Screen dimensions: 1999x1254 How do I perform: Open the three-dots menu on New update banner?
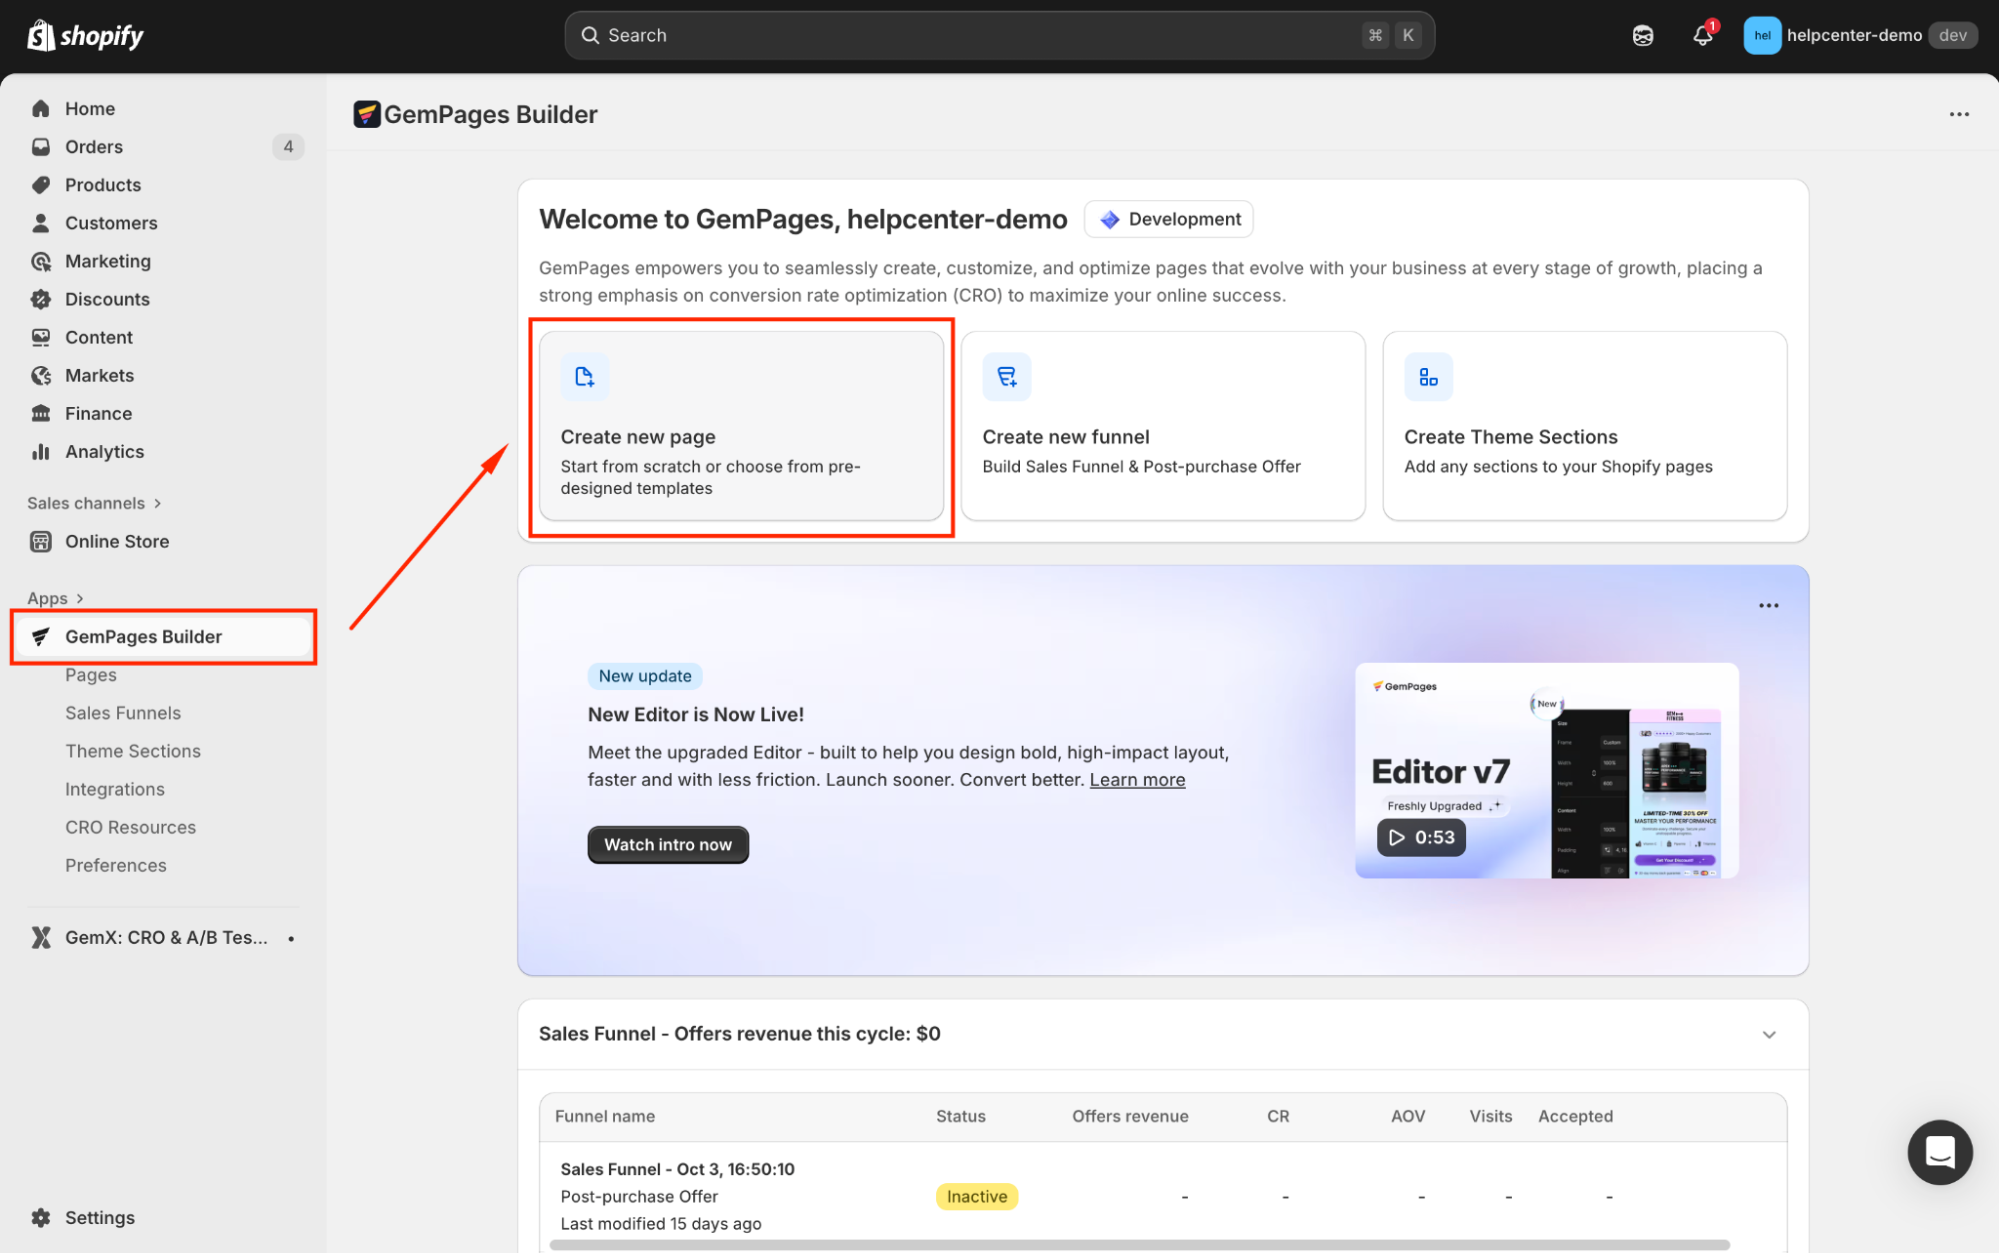pos(1768,606)
